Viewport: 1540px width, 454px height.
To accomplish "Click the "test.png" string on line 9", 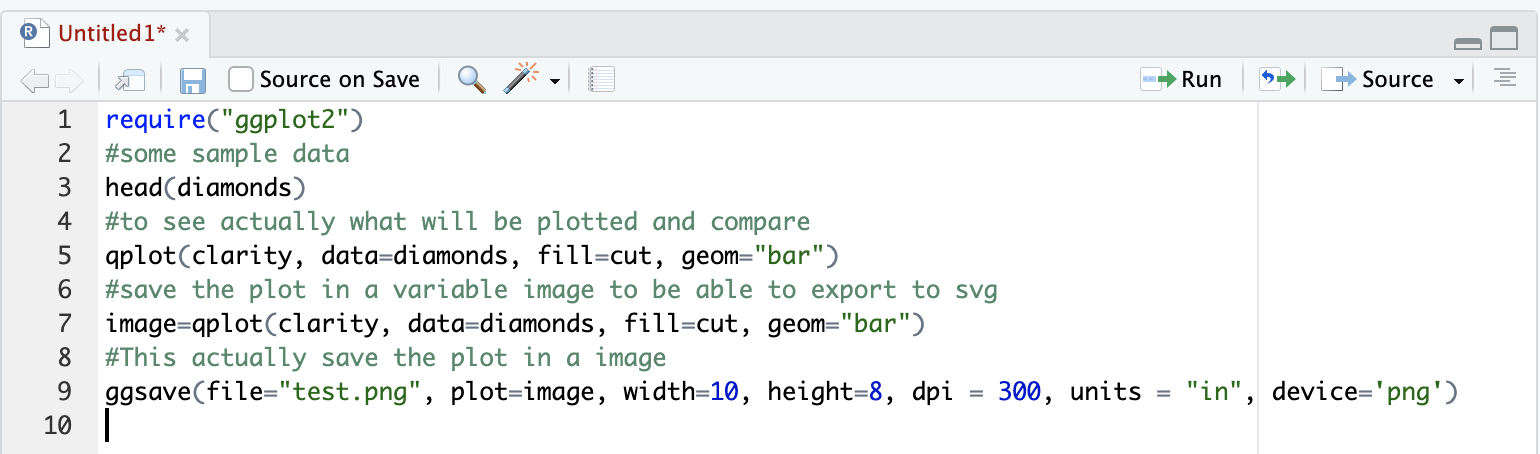I will pyautogui.click(x=349, y=391).
